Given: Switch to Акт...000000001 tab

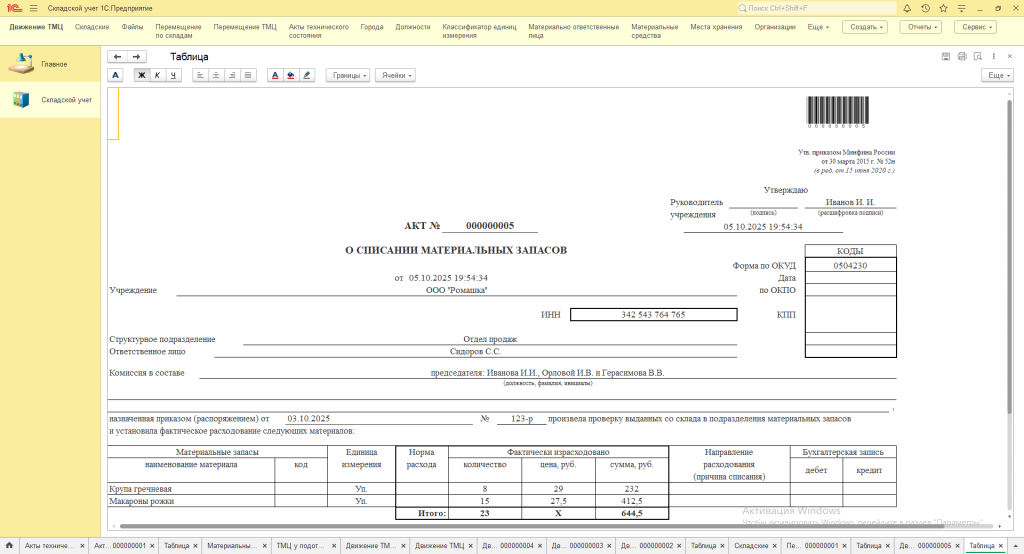Looking at the screenshot, I should coord(120,546).
